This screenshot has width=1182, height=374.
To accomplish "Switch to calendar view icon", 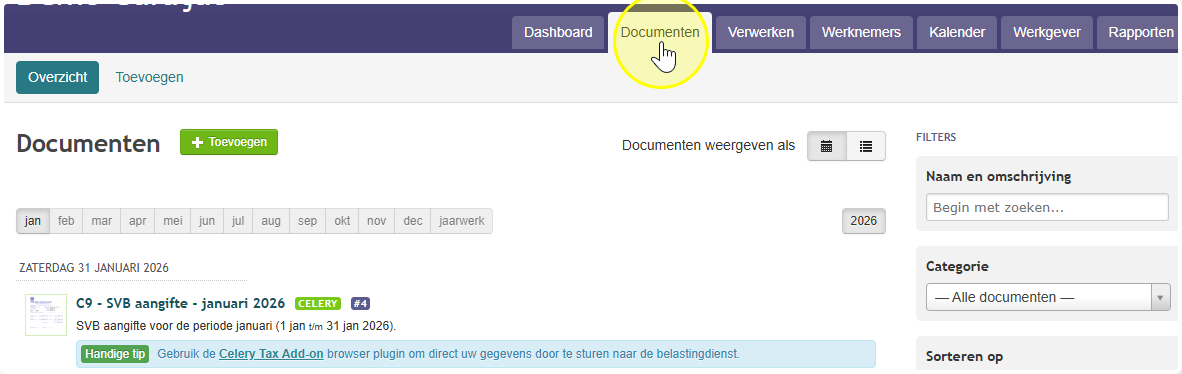I will tap(826, 146).
